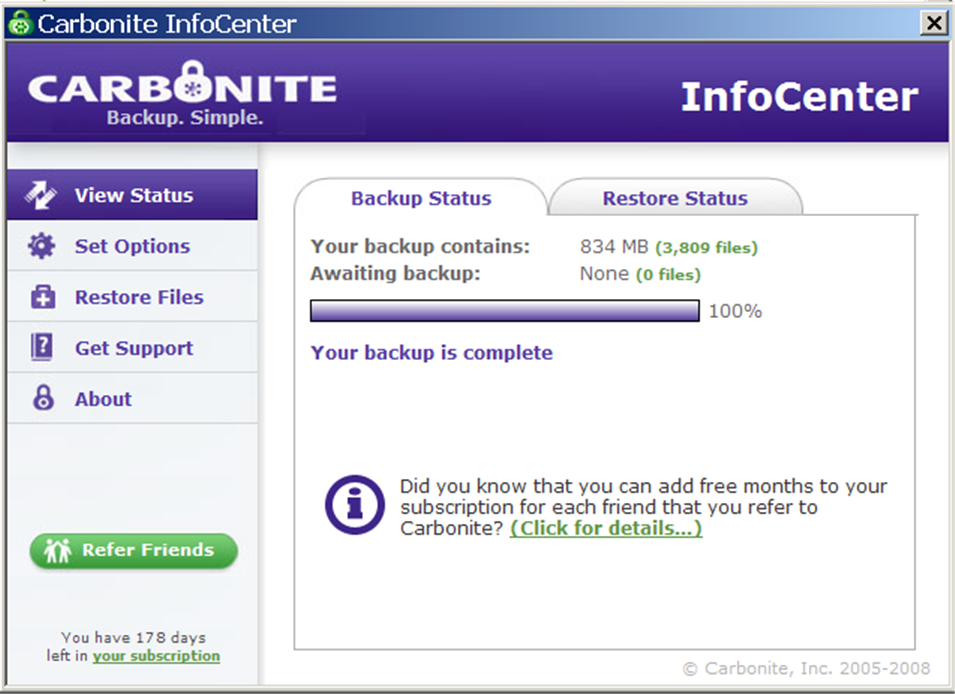The image size is (955, 694).
Task: Open the Restore Status tab
Action: click(674, 198)
